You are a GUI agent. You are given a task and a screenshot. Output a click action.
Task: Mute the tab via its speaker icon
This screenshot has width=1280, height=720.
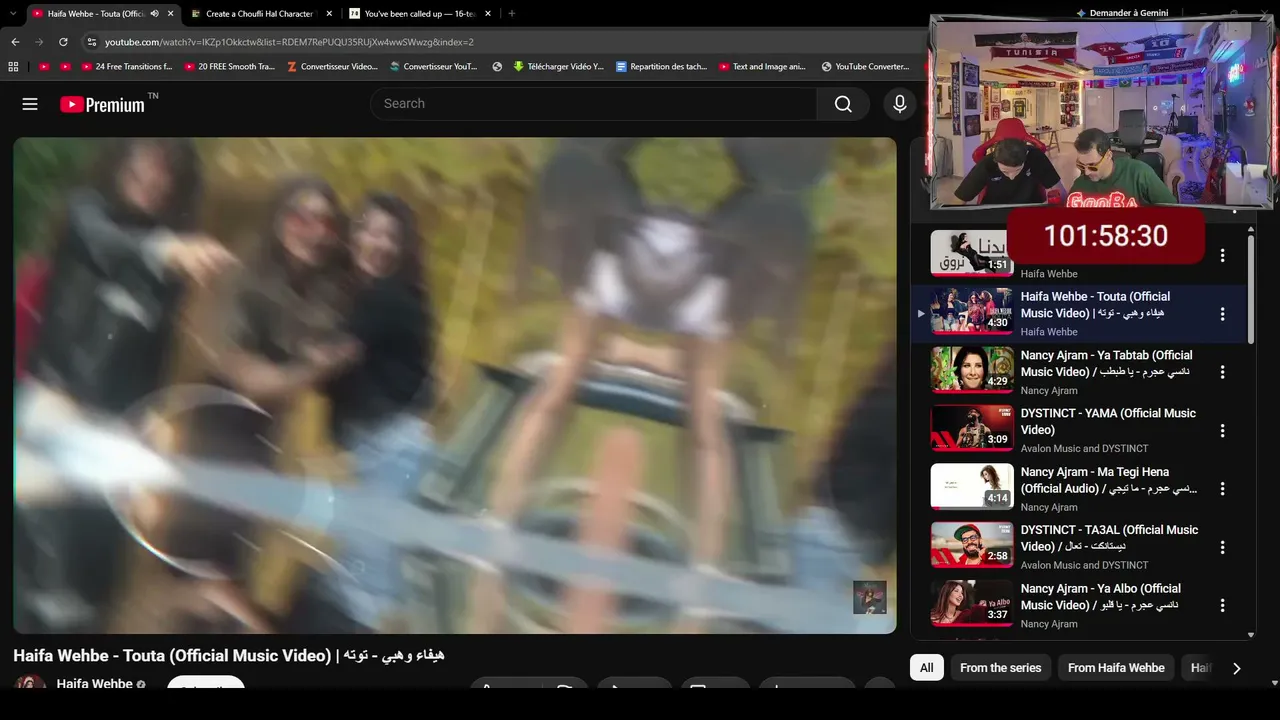coord(154,14)
